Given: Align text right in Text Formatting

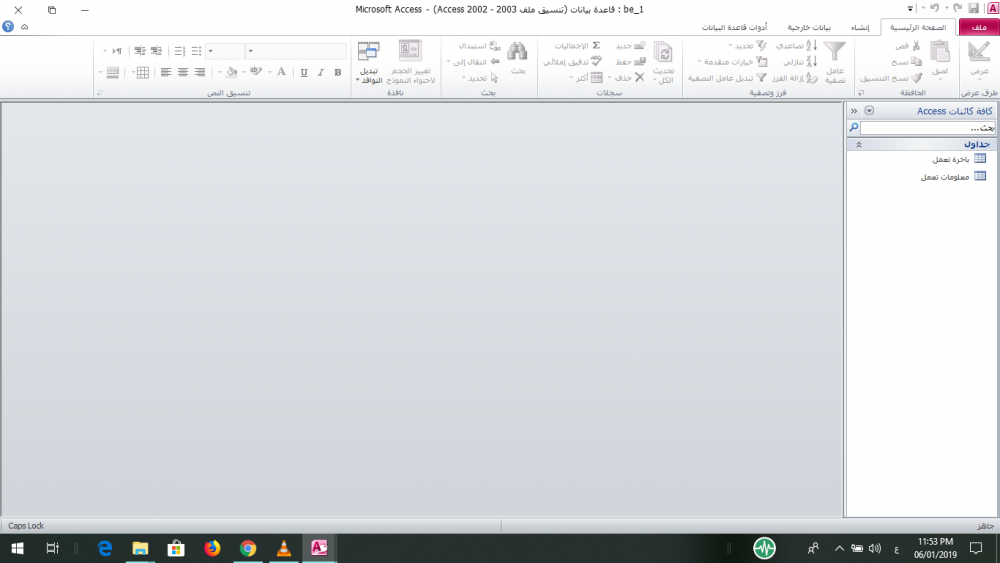Looking at the screenshot, I should [200, 72].
